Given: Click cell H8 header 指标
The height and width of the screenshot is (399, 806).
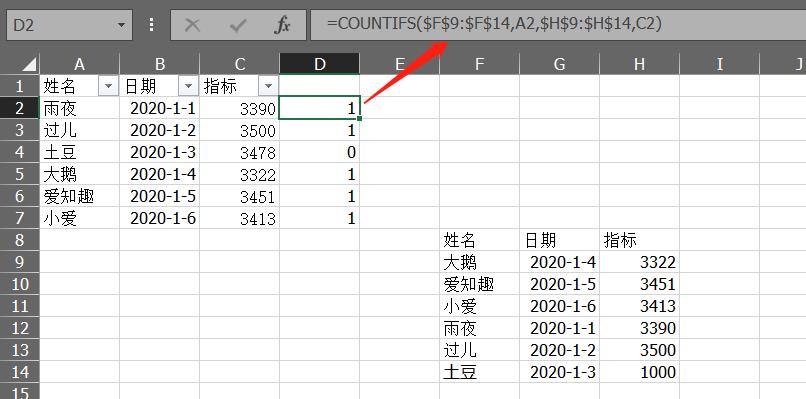Looking at the screenshot, I should 639,240.
